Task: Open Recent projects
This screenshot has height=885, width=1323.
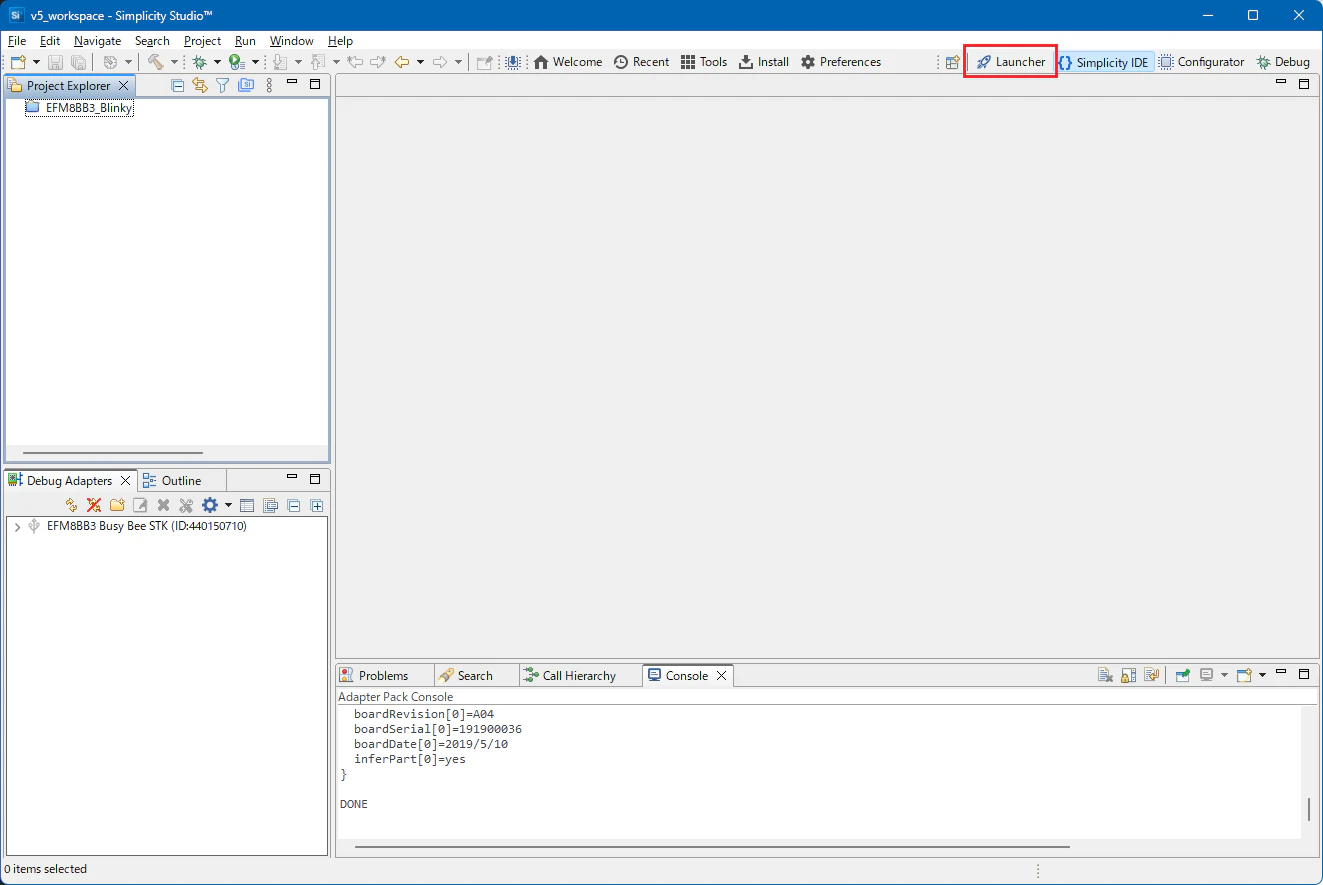Action: pos(641,62)
